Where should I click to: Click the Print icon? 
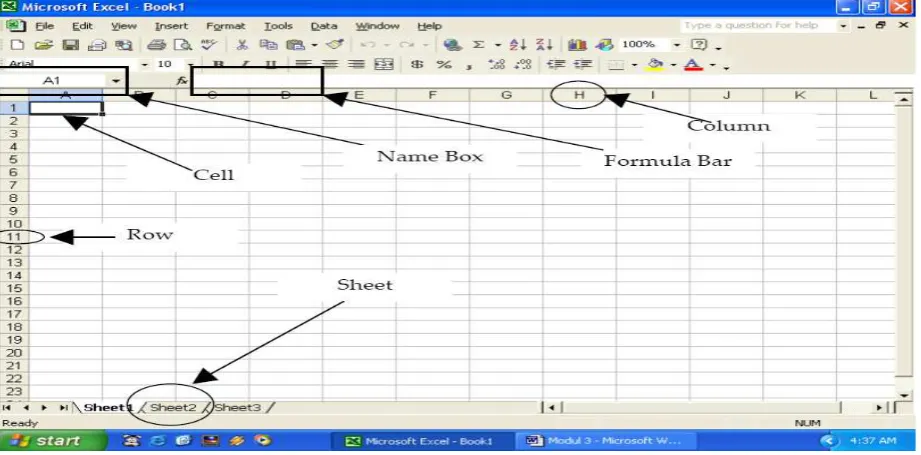click(156, 45)
